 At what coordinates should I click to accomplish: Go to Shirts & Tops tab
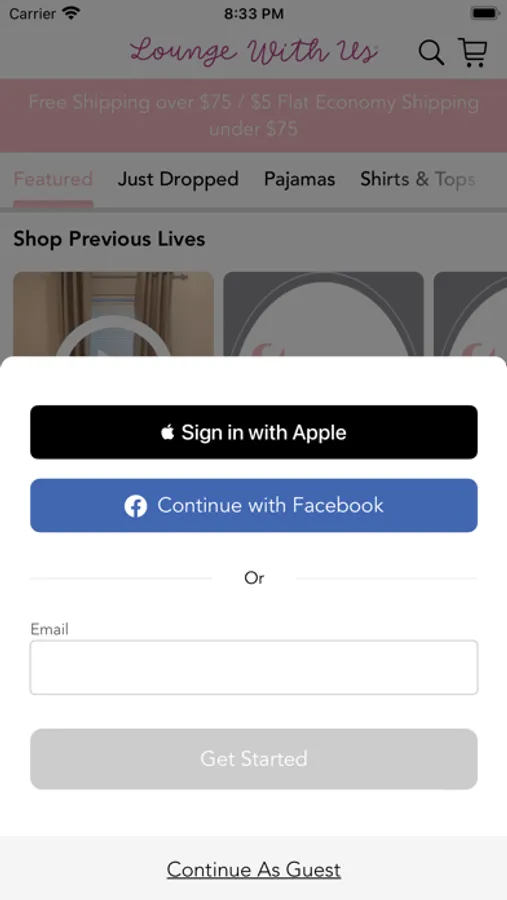click(417, 179)
